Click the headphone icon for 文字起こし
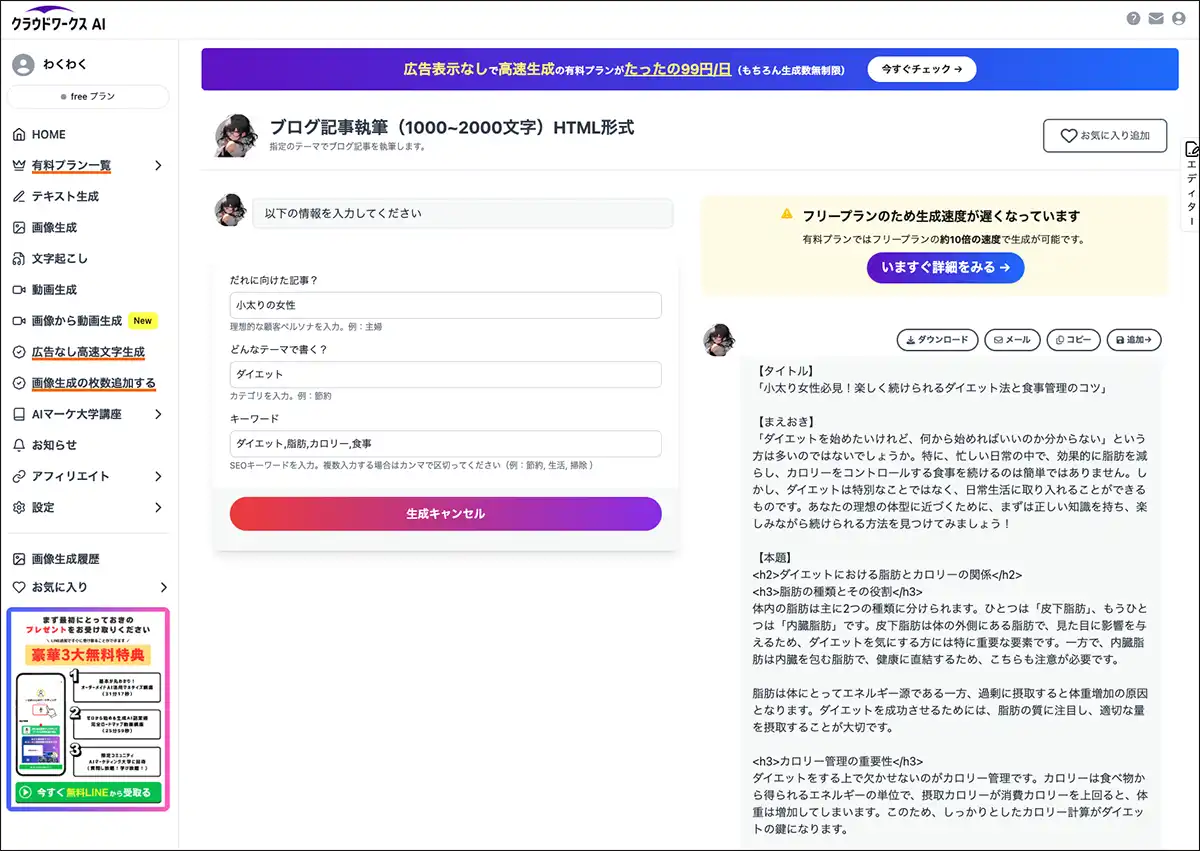The height and width of the screenshot is (851, 1200). click(x=19, y=258)
